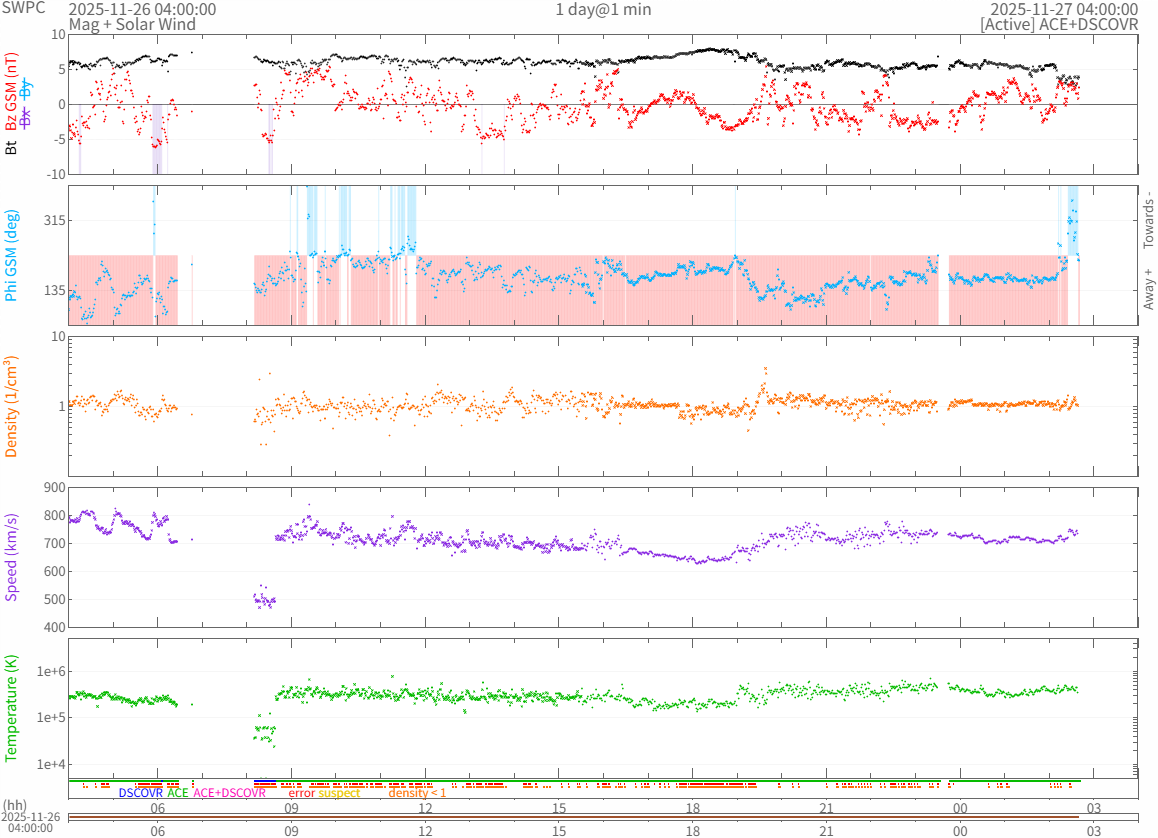The width and height of the screenshot is (1158, 838).
Task: Click the blue DSCOVR legend entry
Action: (140, 793)
